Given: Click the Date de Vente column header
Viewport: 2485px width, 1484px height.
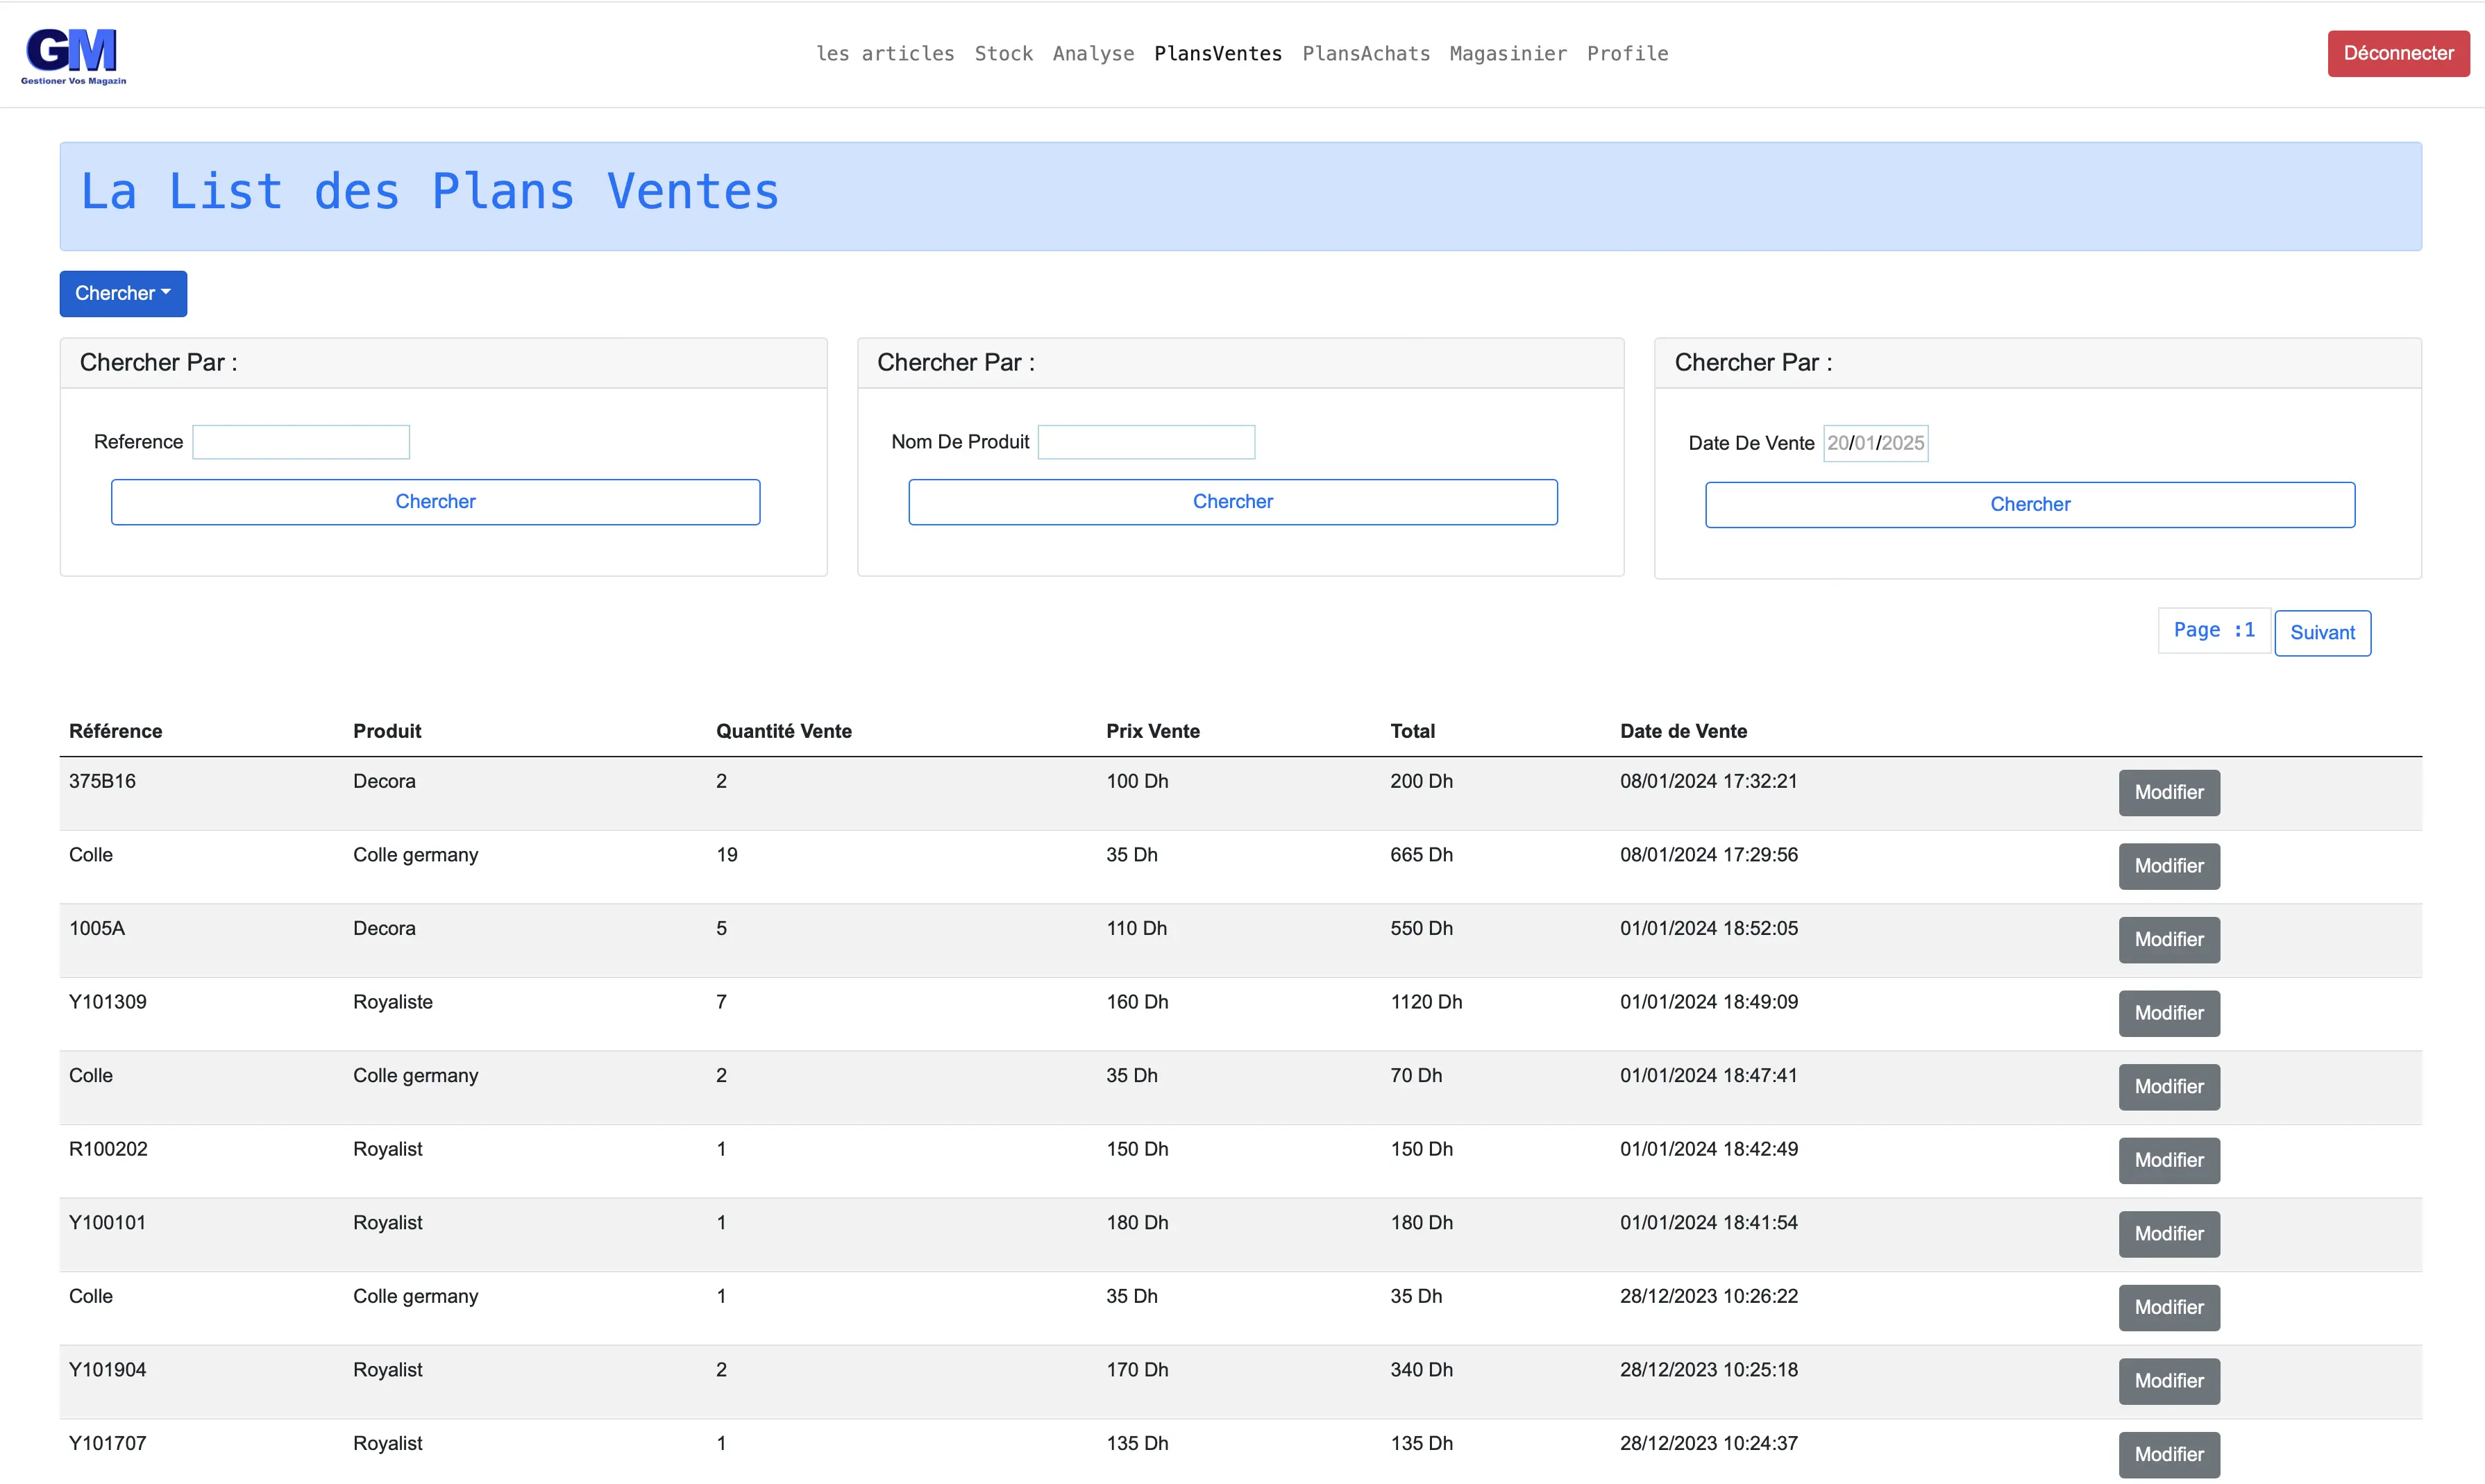Looking at the screenshot, I should (x=1683, y=732).
